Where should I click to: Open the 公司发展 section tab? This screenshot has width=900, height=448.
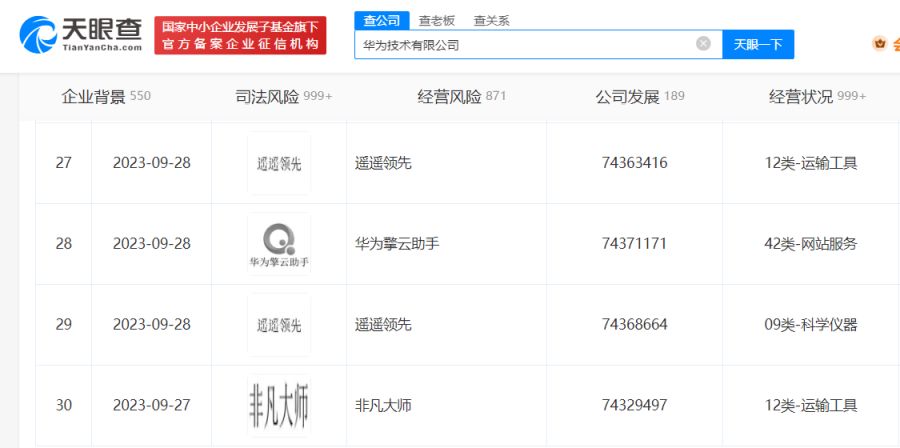[x=640, y=97]
